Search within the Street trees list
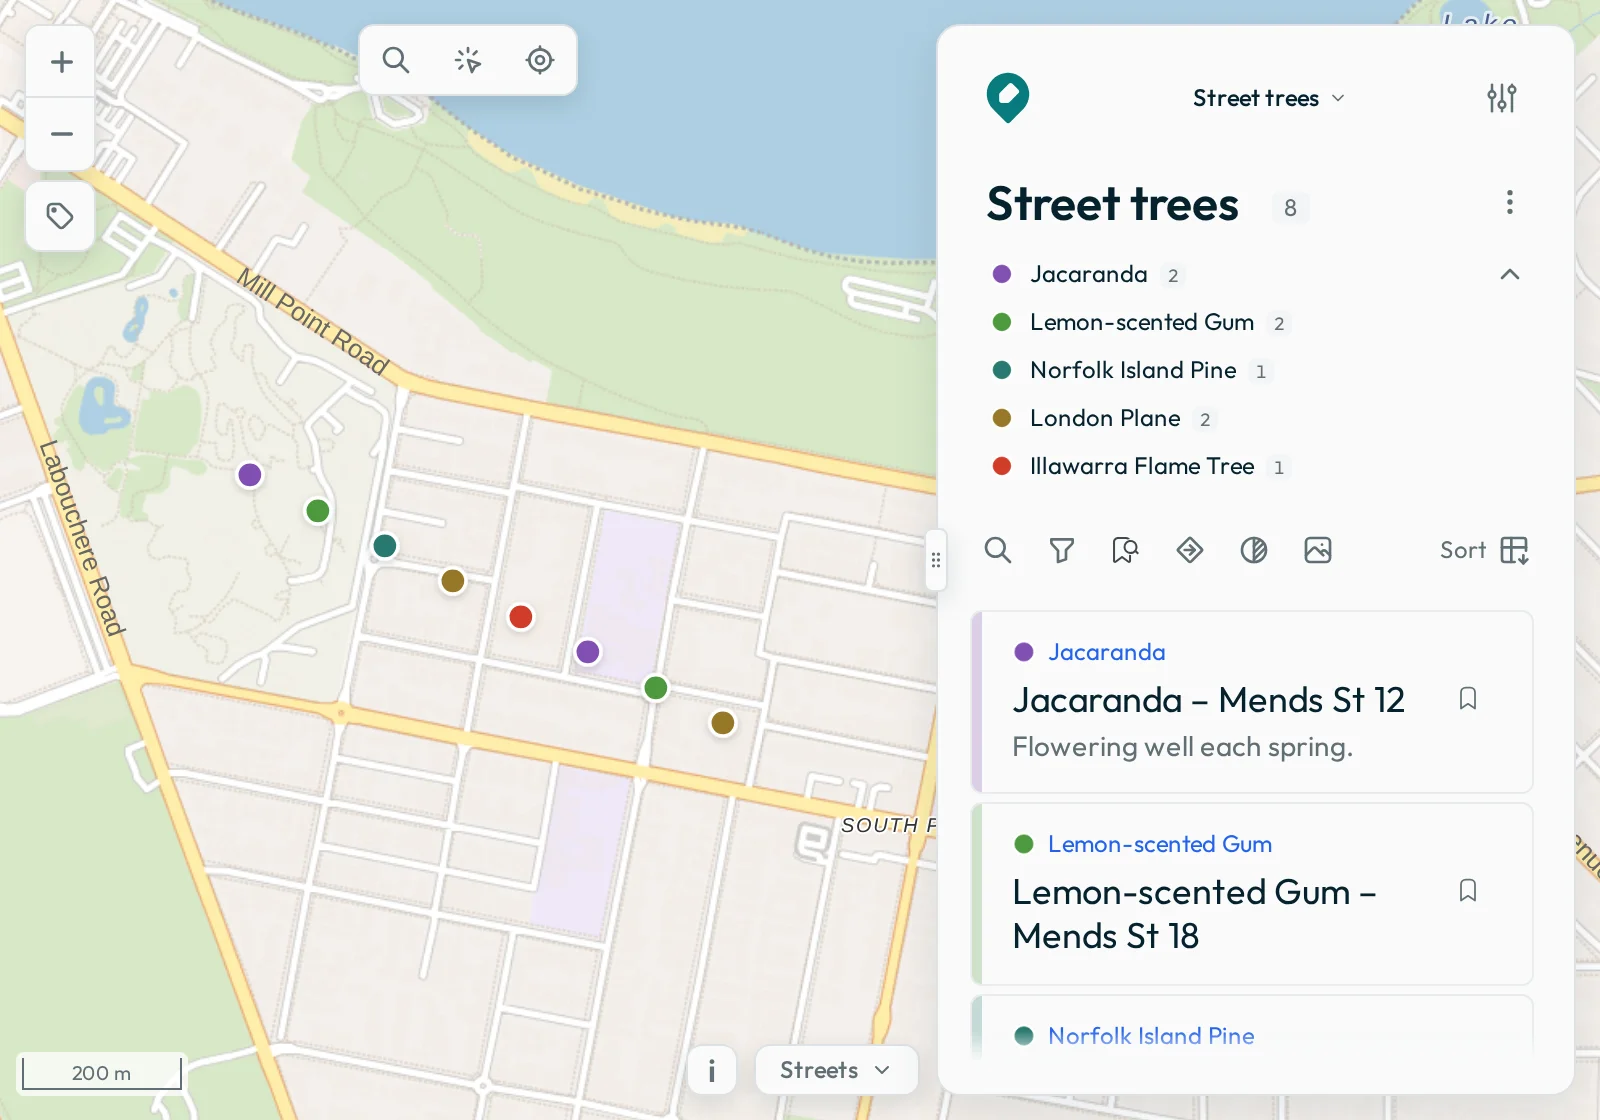Viewport: 1600px width, 1120px height. pos(998,550)
